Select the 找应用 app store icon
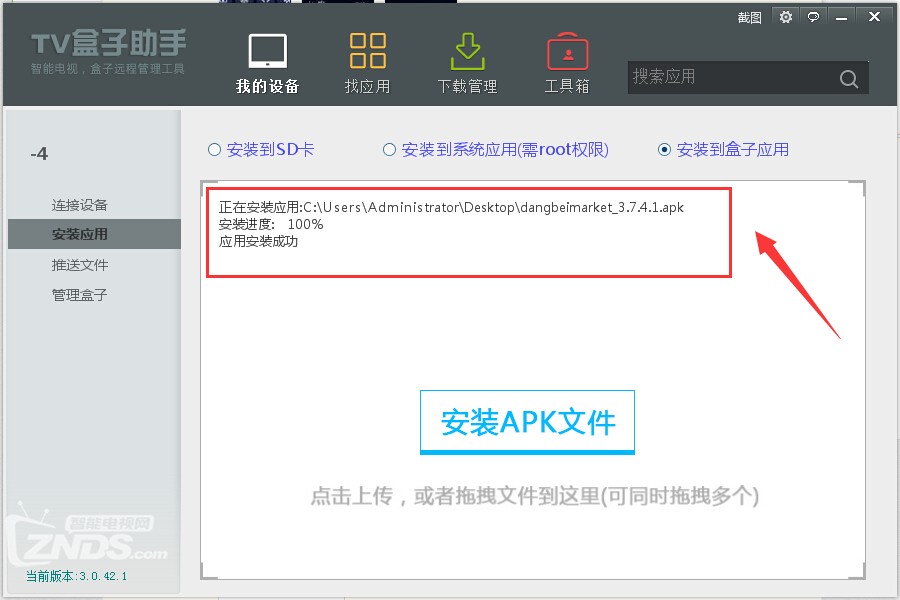Screen dimensions: 900x600 coord(367,60)
